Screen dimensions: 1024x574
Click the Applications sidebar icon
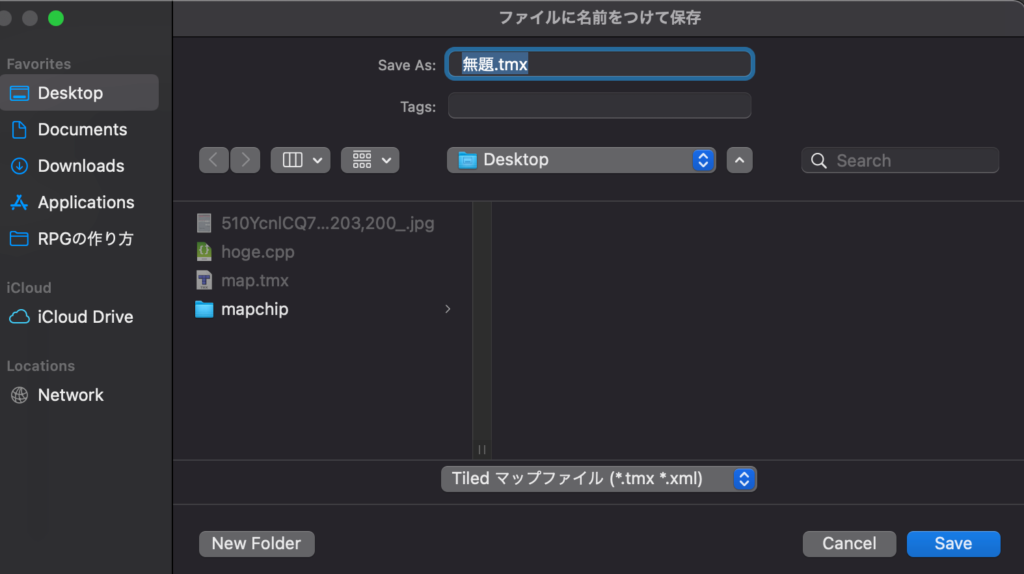pos(19,202)
